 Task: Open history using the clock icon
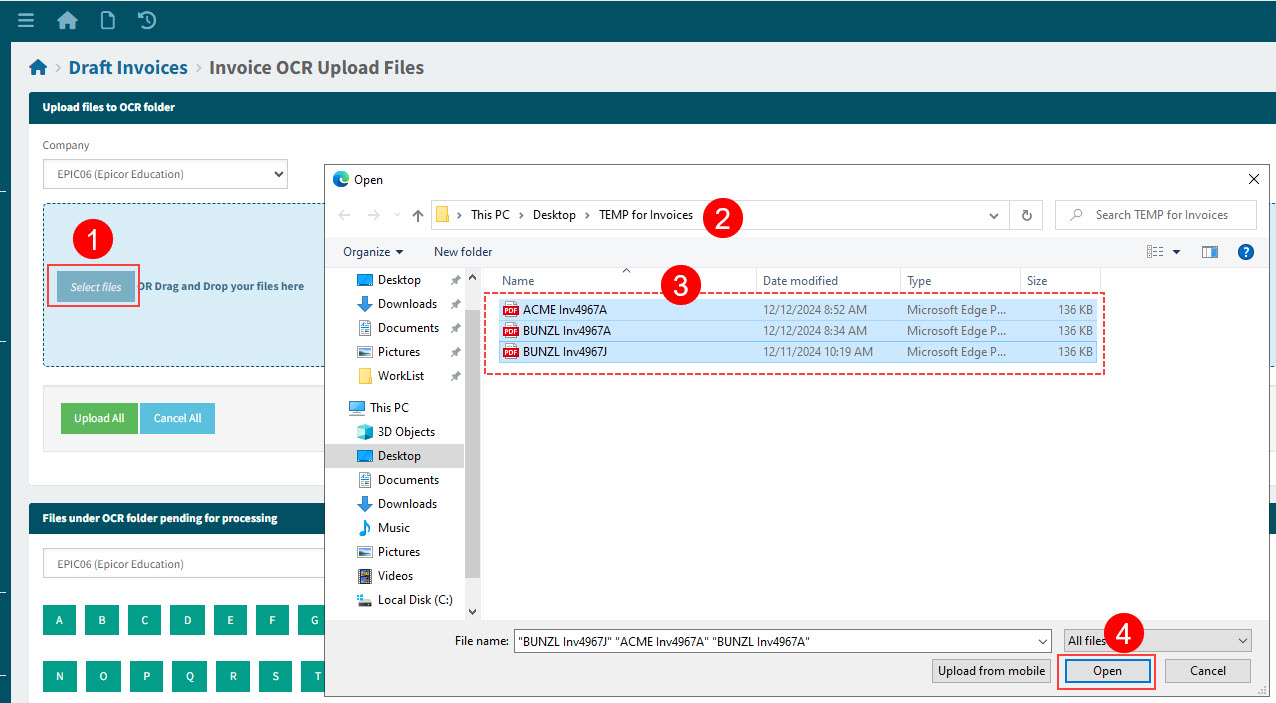pos(146,19)
